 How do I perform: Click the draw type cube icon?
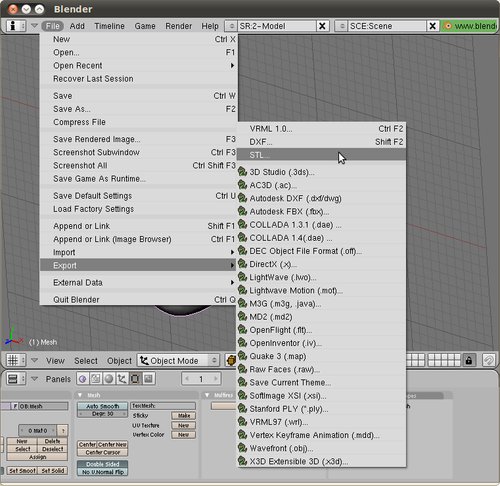pos(231,360)
